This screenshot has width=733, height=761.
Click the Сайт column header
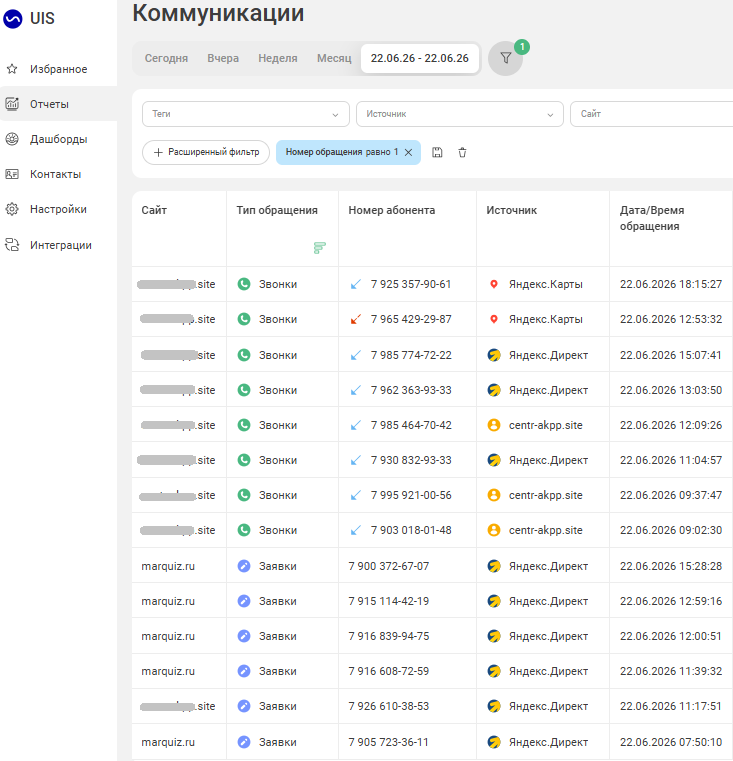[x=154, y=210]
